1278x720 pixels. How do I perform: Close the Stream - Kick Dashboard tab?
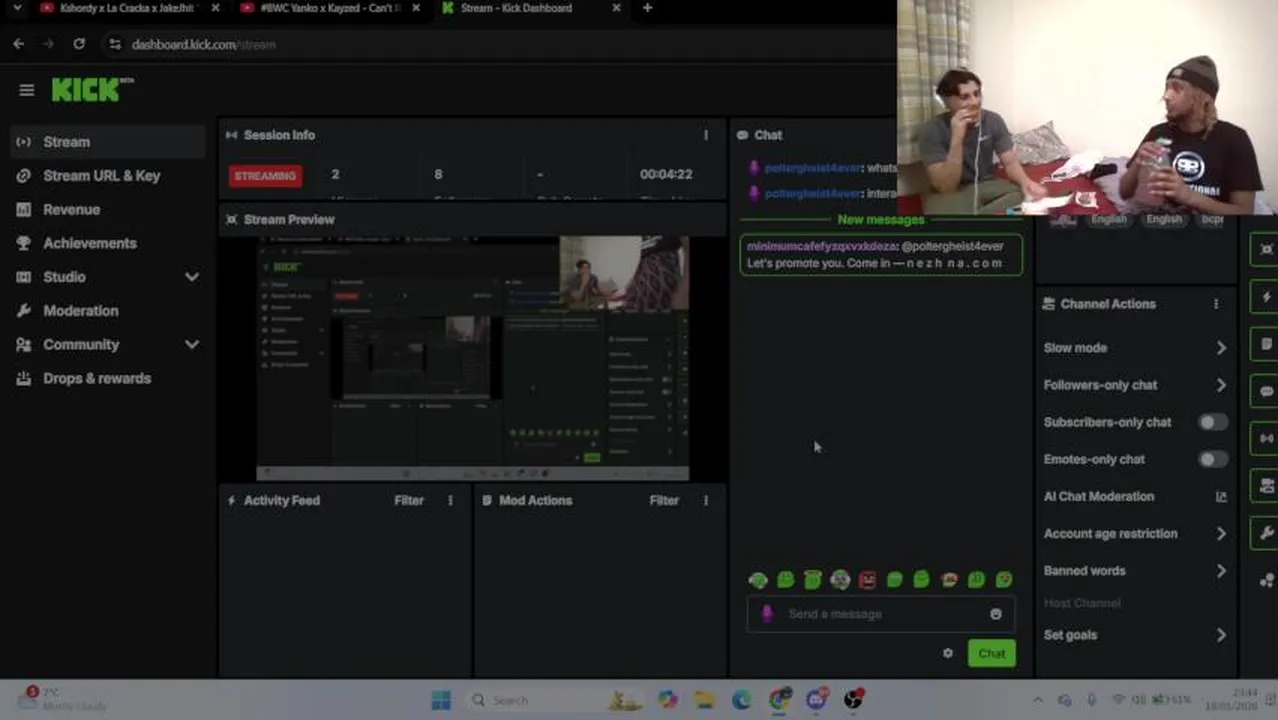(616, 8)
